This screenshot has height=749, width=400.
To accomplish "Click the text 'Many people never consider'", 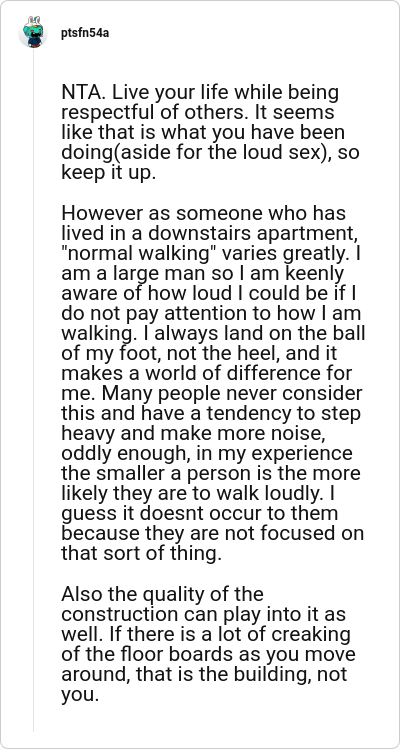I will pos(232,394).
